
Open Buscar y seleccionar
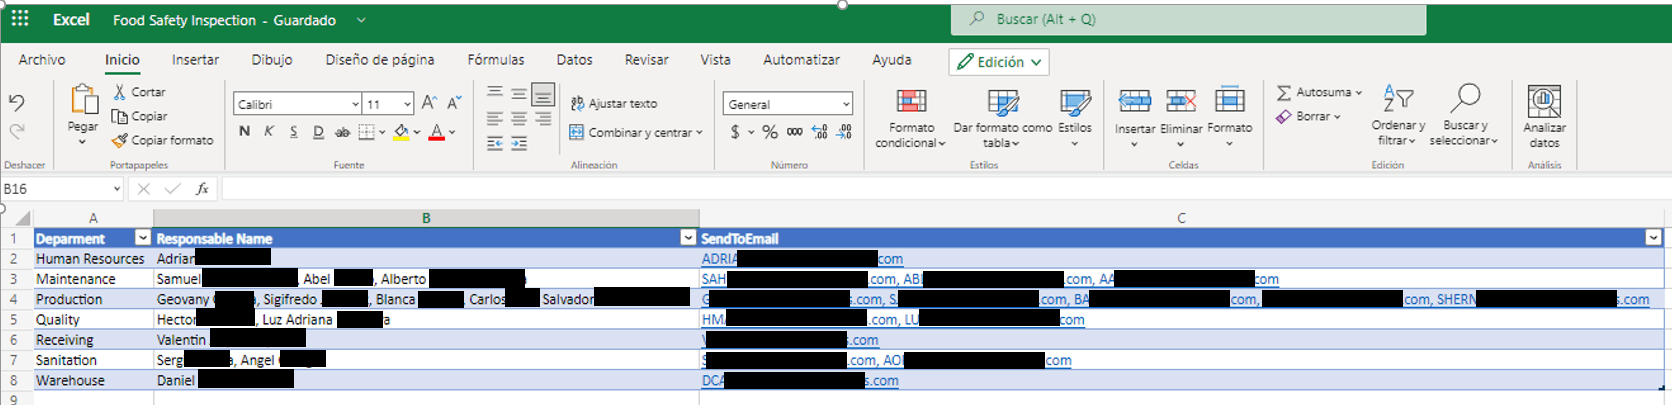point(1463,116)
